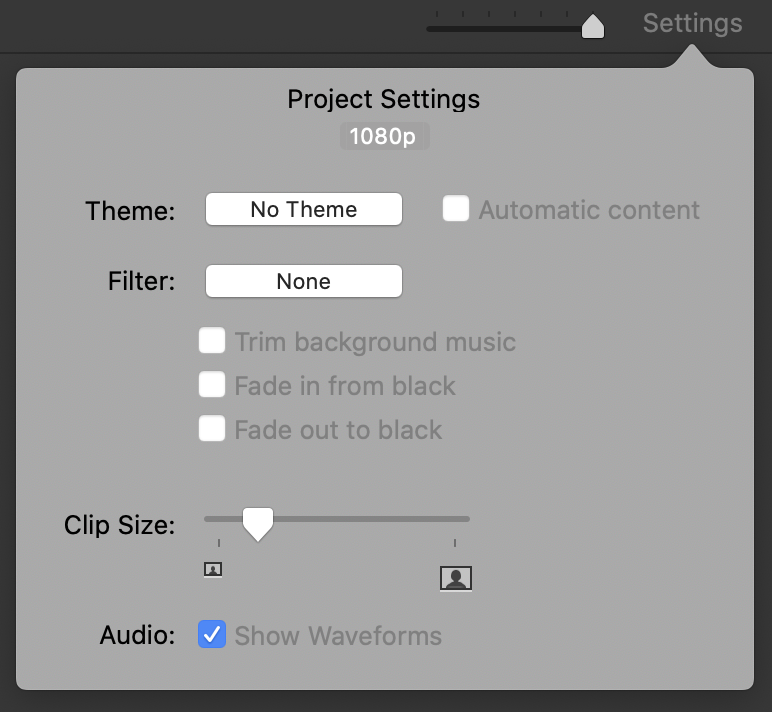
Task: Click the right end of Clip Size track
Action: tap(466, 518)
